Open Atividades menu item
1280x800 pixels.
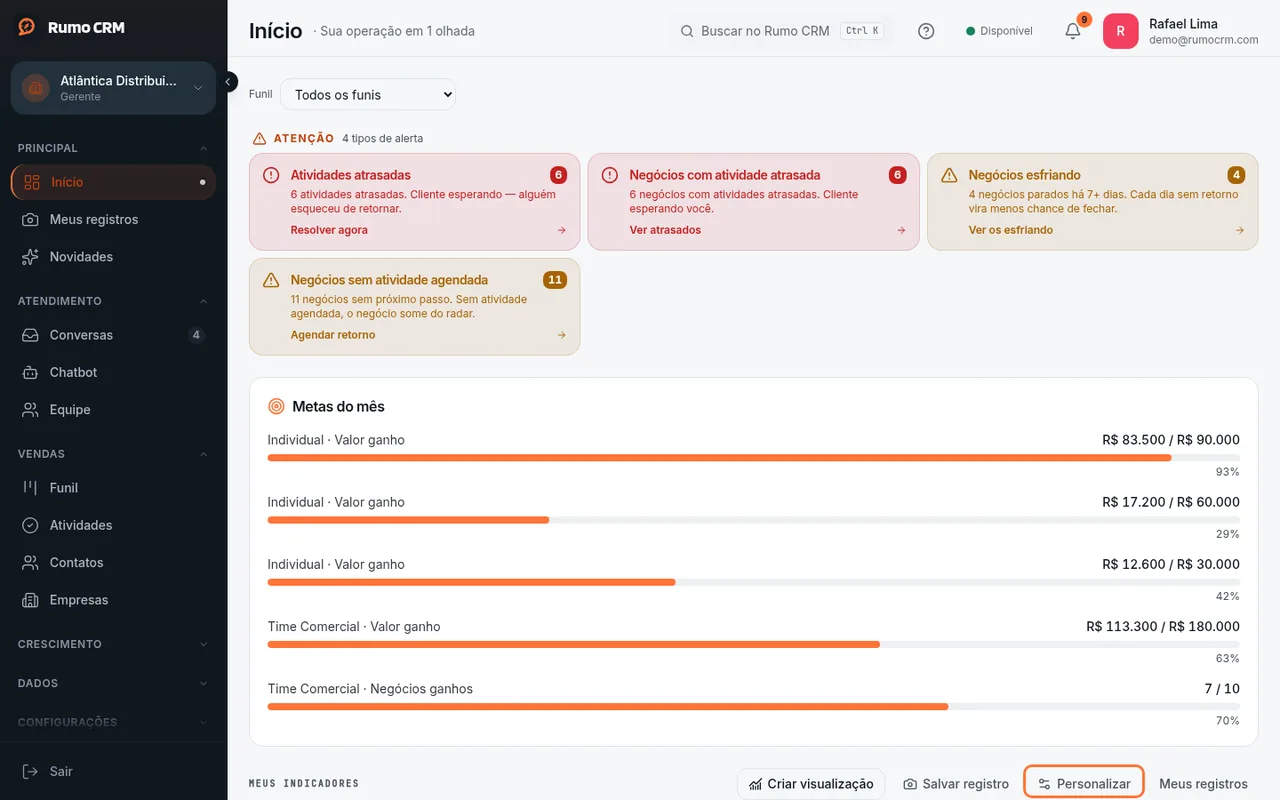(113, 525)
